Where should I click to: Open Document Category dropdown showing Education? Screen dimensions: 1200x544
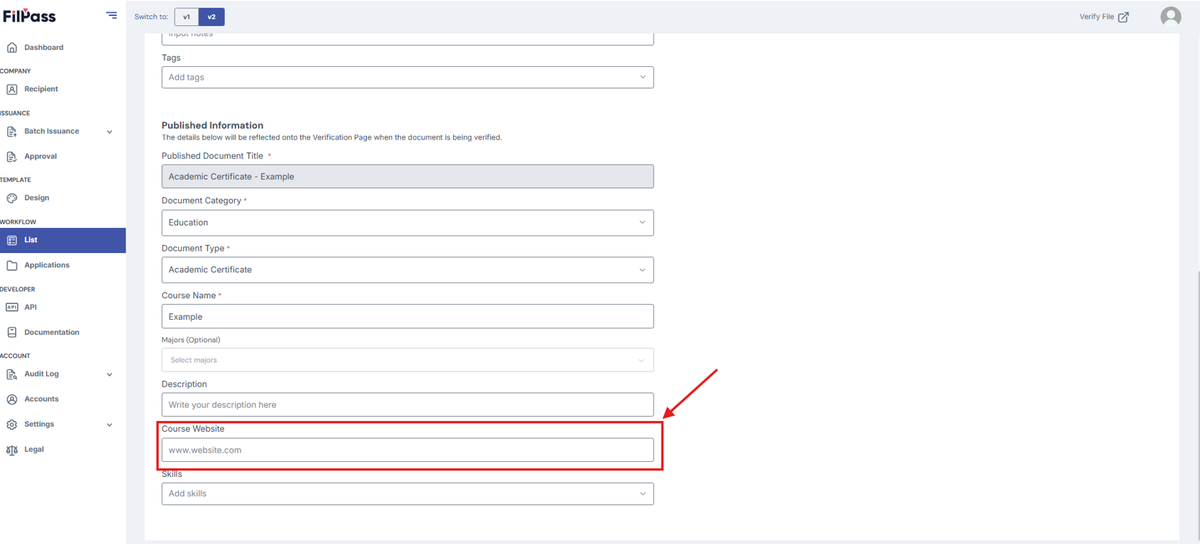408,223
